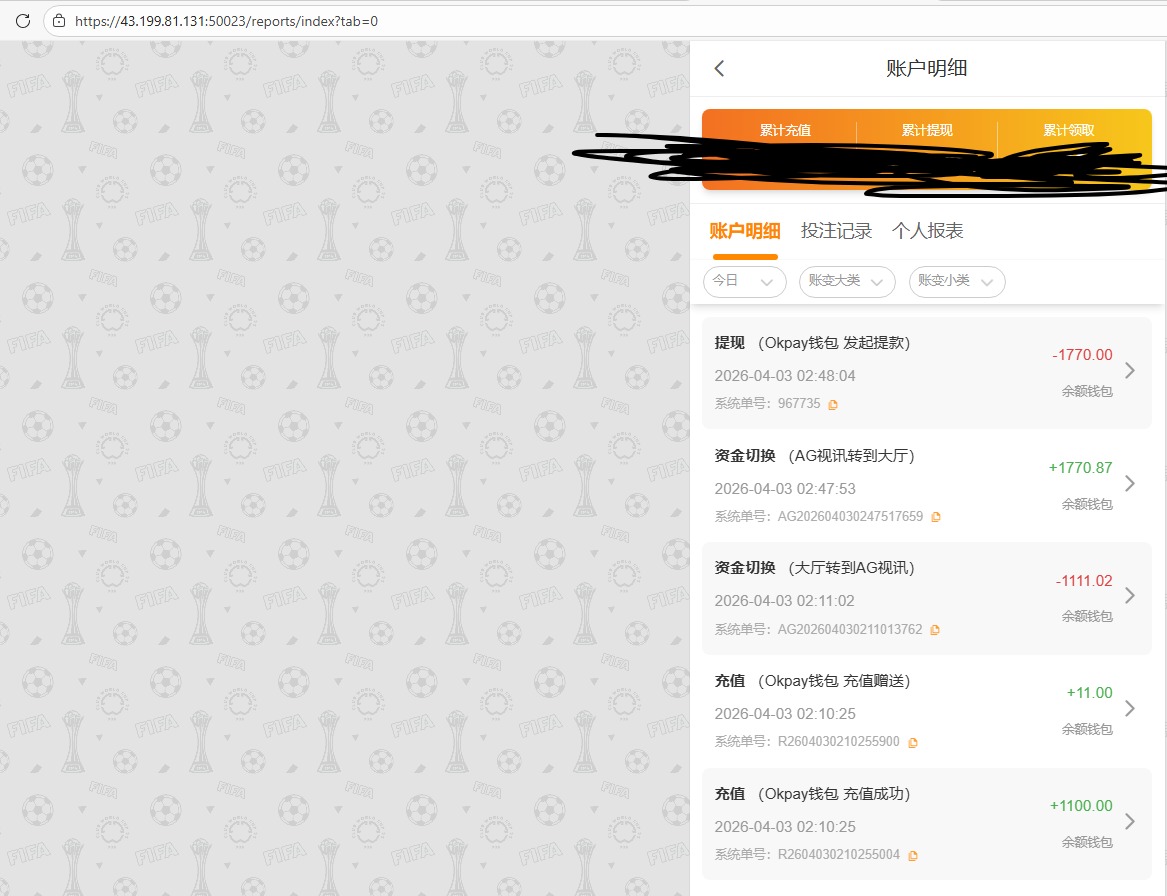This screenshot has height=896, width=1167.
Task: Open details arrow for -1111.02 transfer
Action: (x=1130, y=596)
